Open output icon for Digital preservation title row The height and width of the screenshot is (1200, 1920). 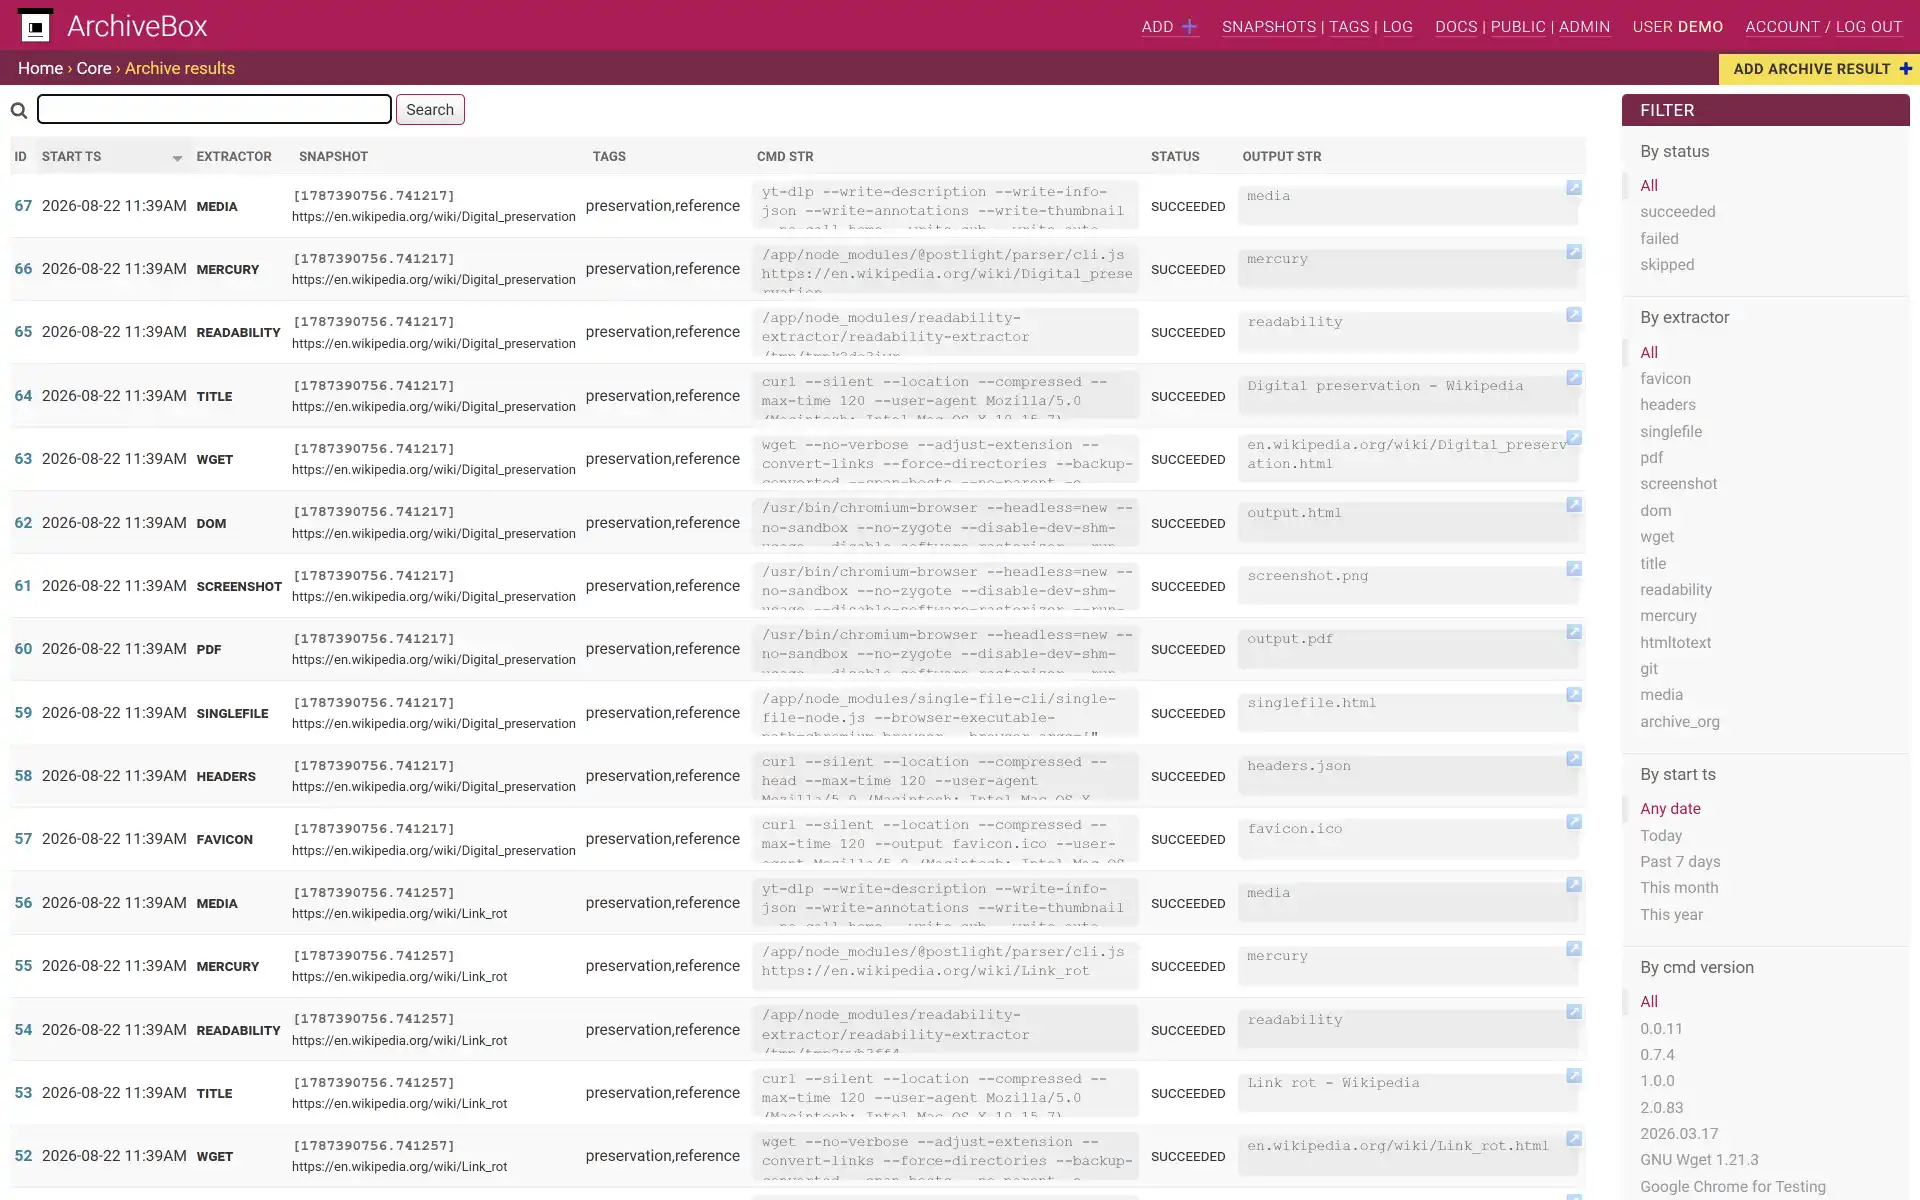[1574, 378]
